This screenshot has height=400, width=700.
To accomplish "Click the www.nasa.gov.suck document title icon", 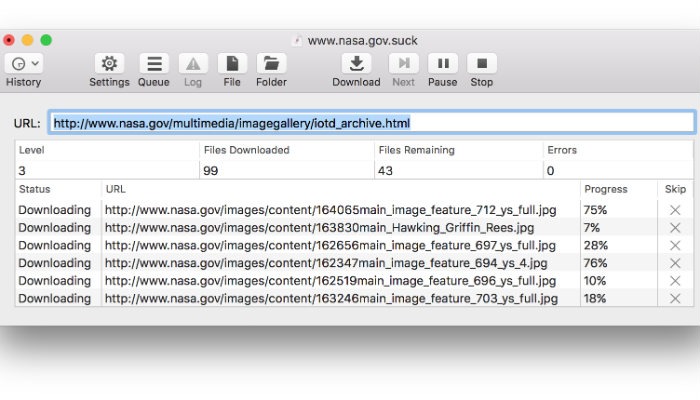I will point(297,41).
